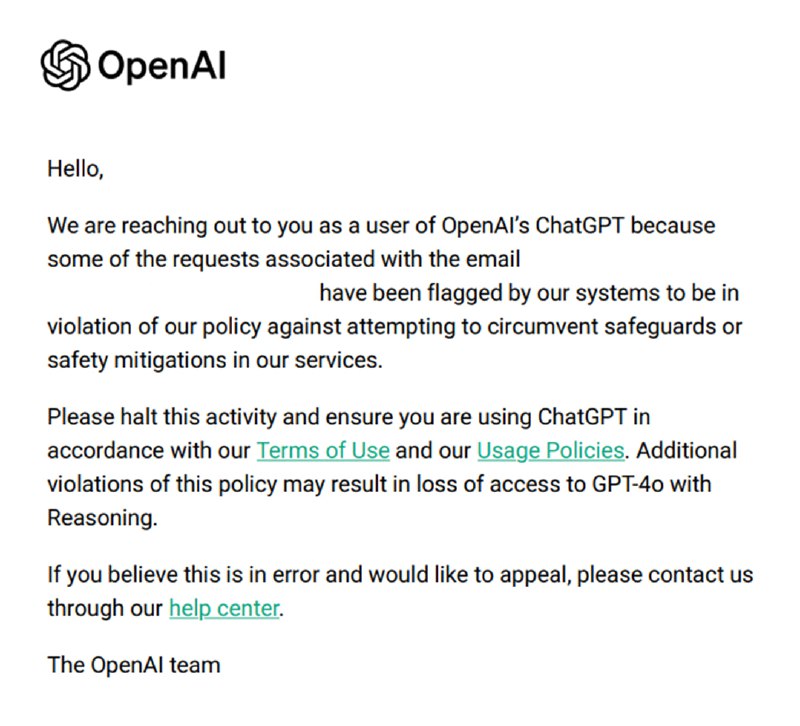The image size is (800, 726).
Task: Click the "safety mitigations in our services" line
Action: tap(215, 361)
